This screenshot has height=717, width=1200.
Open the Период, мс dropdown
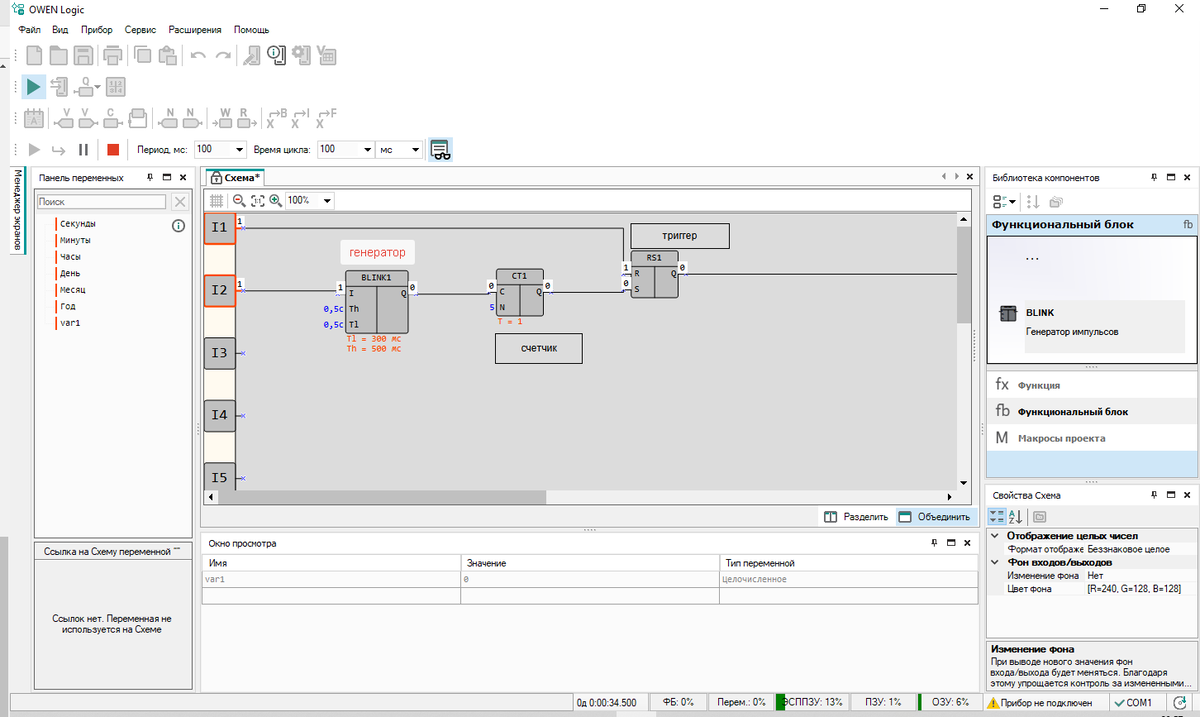(238, 149)
